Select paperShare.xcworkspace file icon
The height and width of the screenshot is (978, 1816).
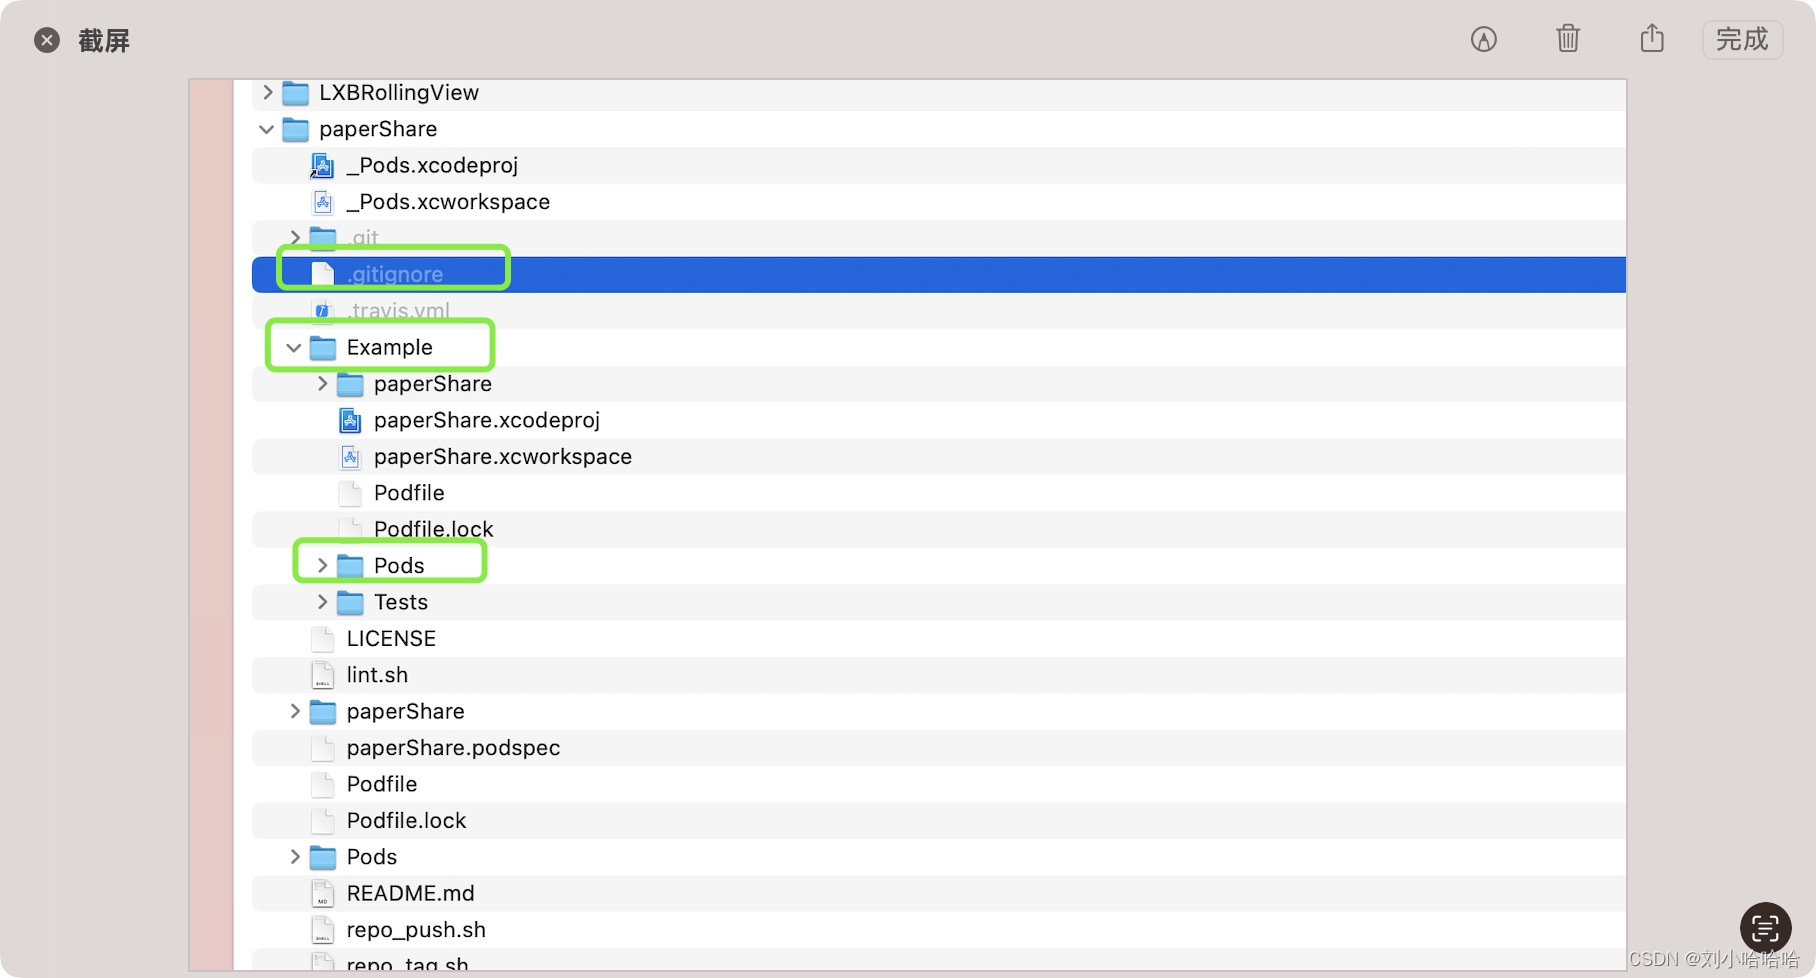click(x=350, y=457)
